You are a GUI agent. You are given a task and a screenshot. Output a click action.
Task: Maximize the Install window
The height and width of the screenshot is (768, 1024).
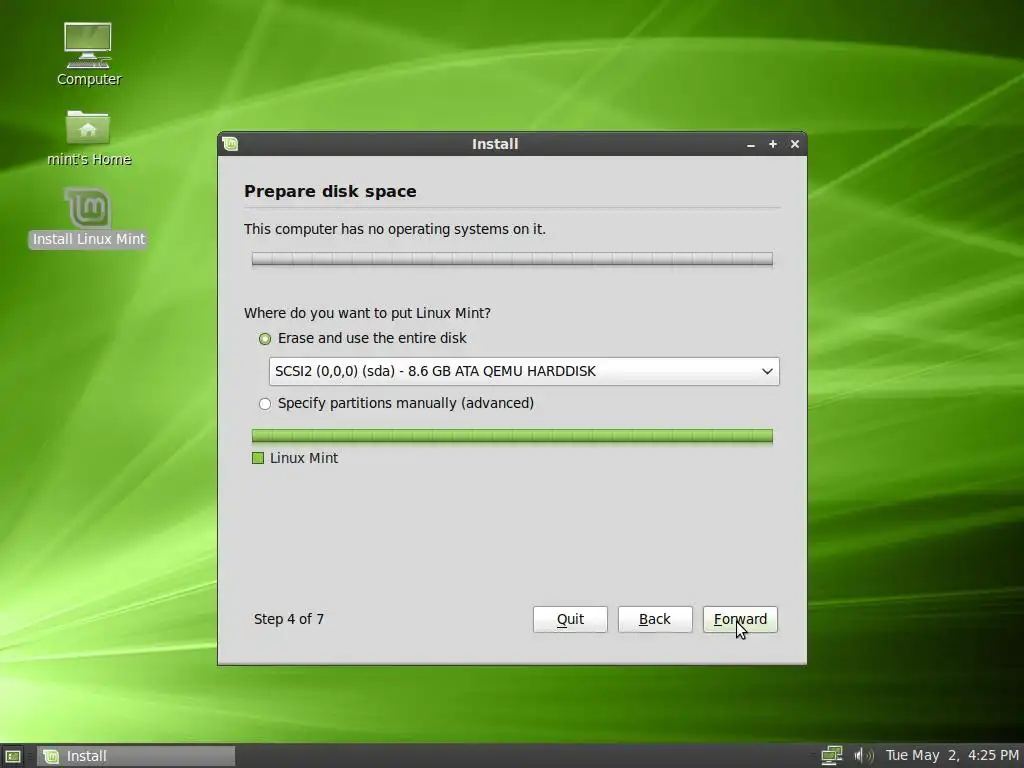773,144
